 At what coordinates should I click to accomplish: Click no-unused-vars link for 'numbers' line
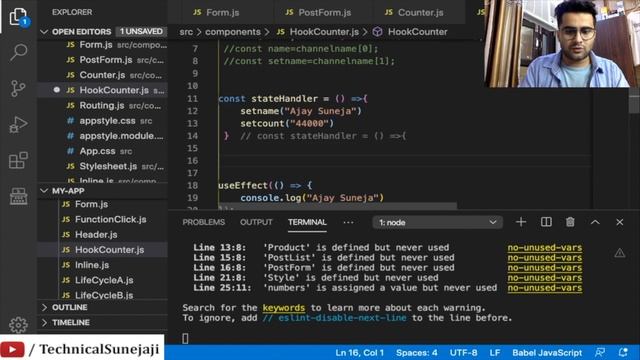545,288
